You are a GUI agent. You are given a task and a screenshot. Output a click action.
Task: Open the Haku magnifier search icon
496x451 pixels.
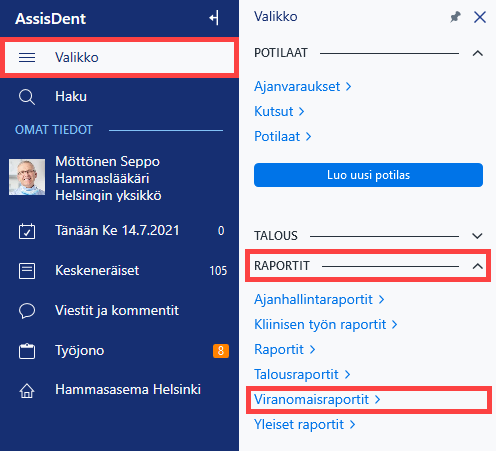coord(27,97)
